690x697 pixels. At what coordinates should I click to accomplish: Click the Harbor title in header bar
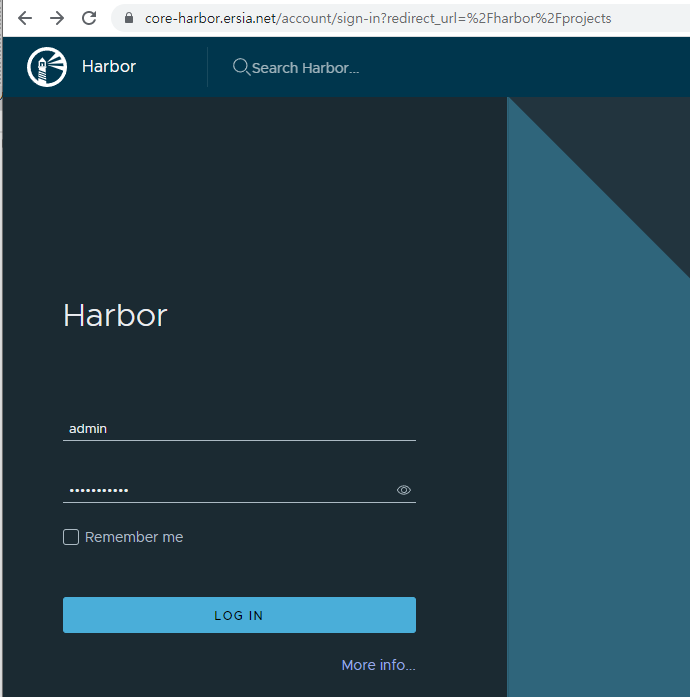[x=109, y=66]
